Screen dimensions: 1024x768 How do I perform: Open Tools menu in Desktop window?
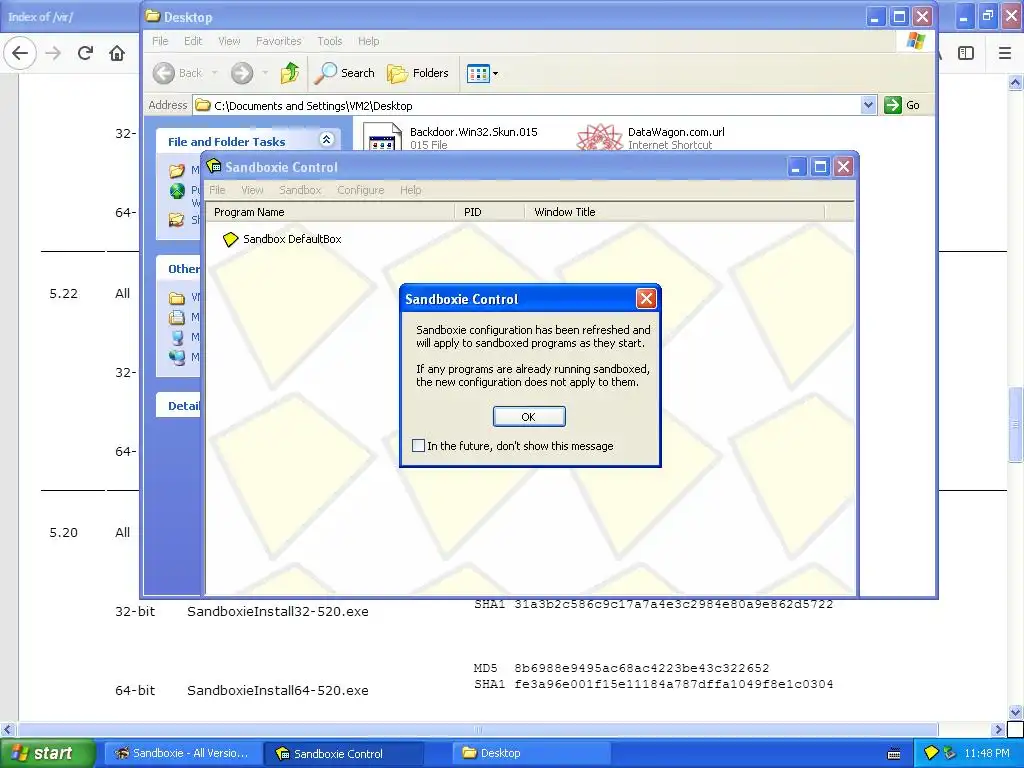(330, 41)
